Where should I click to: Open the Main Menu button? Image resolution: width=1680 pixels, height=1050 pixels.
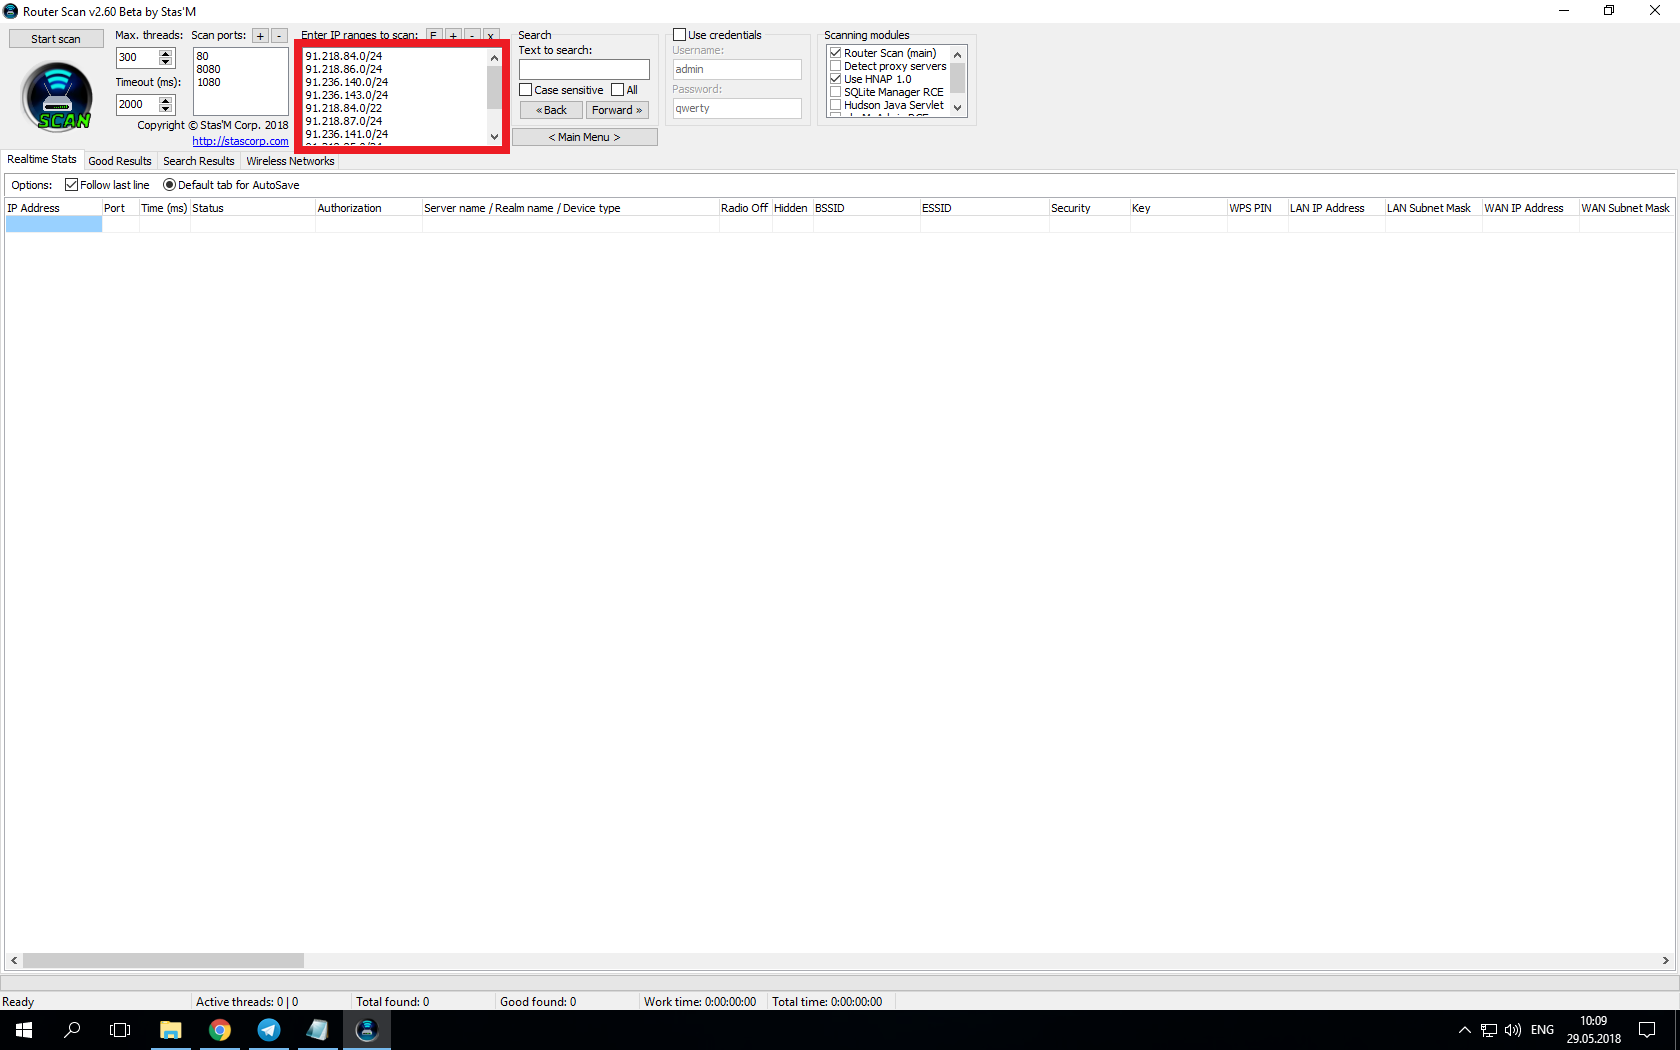point(585,137)
